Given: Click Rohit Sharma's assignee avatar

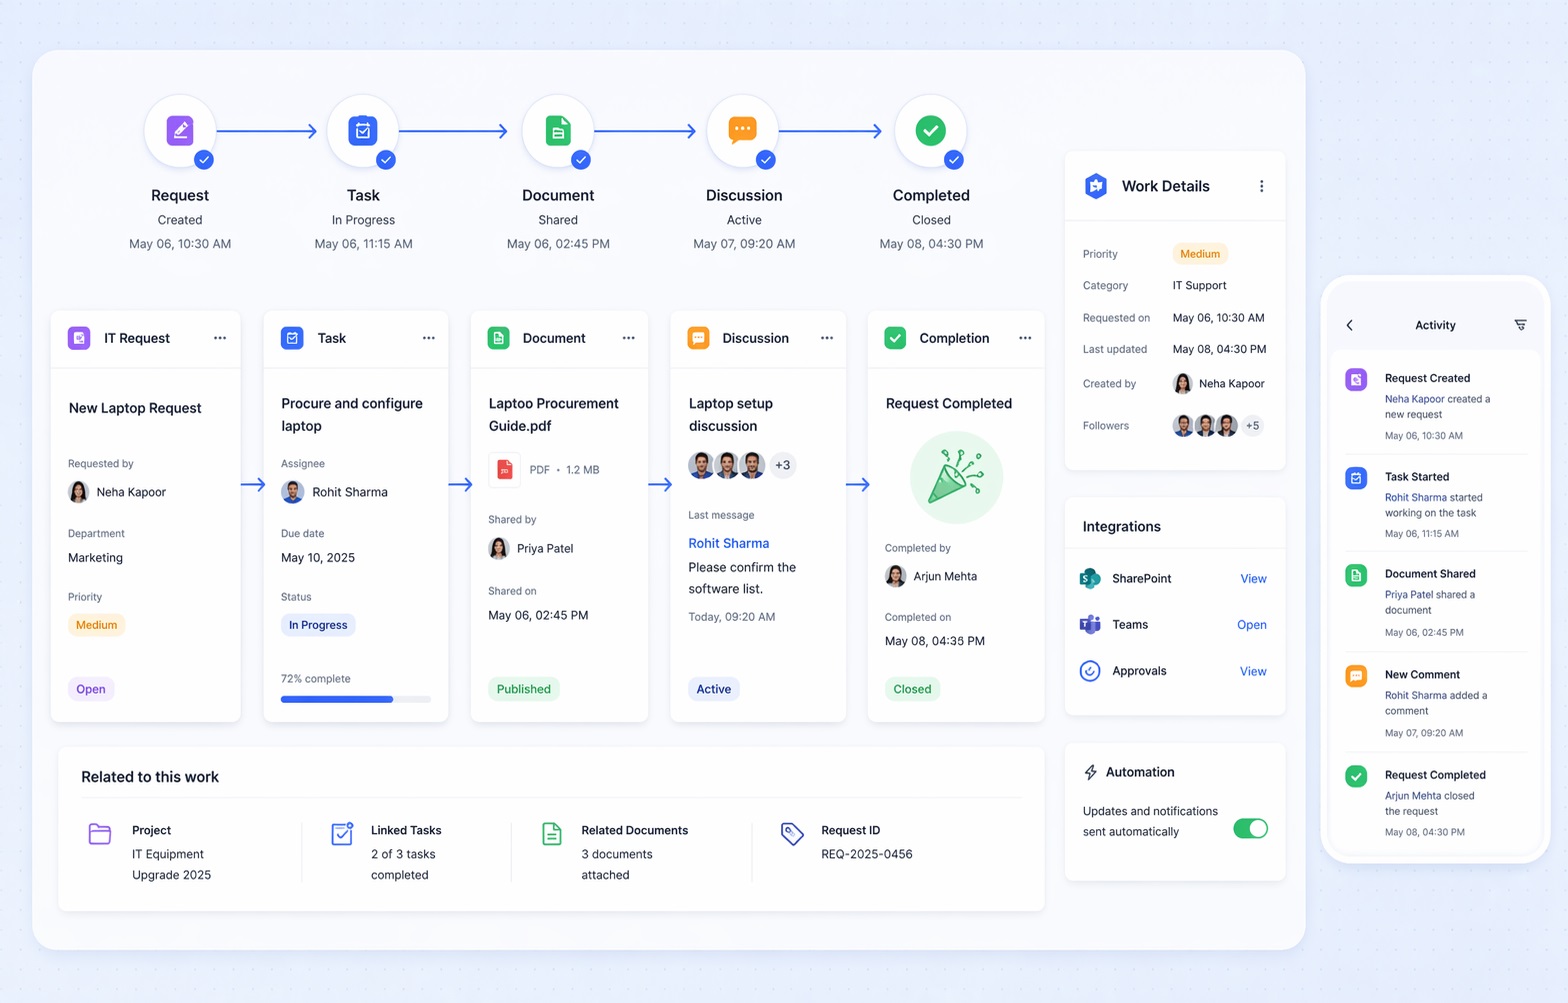Looking at the screenshot, I should [x=292, y=492].
